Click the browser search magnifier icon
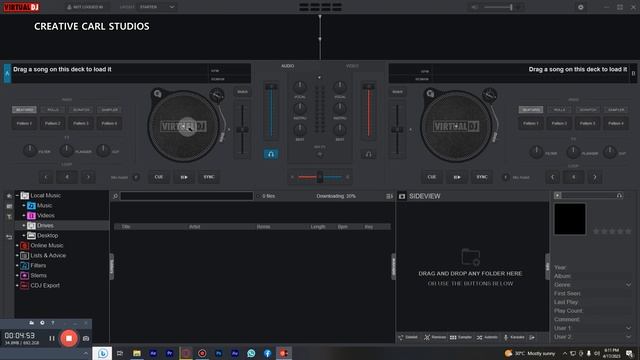This screenshot has width=640, height=360. pos(116,196)
